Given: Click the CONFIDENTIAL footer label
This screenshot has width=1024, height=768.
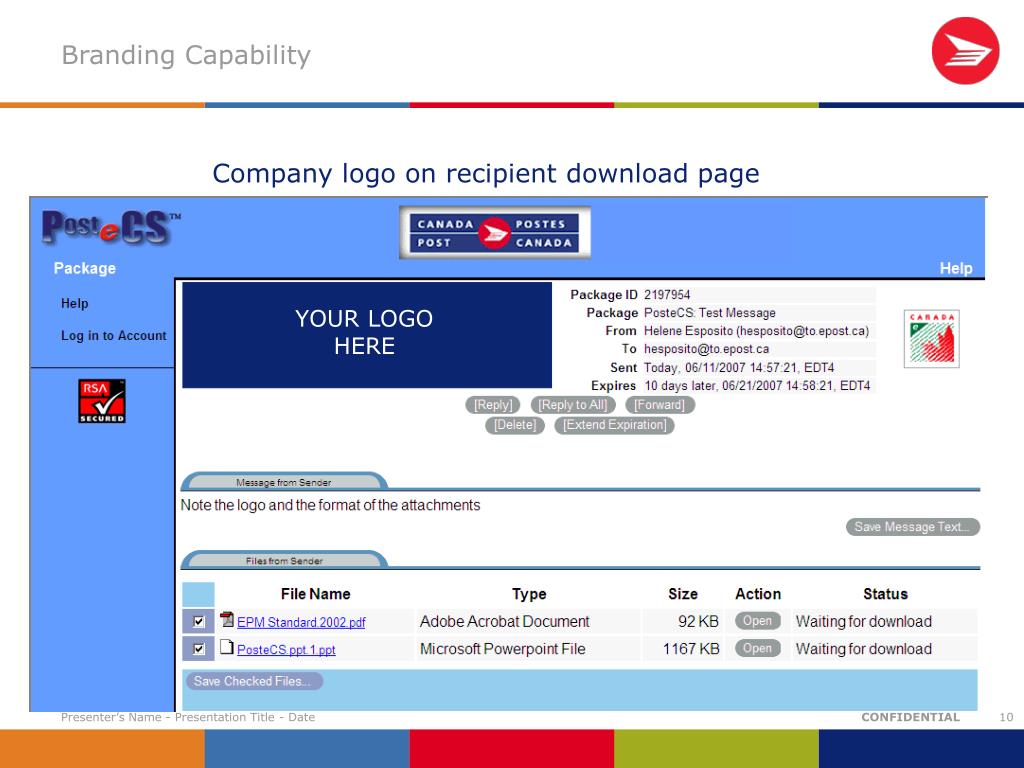Looking at the screenshot, I should tap(910, 717).
